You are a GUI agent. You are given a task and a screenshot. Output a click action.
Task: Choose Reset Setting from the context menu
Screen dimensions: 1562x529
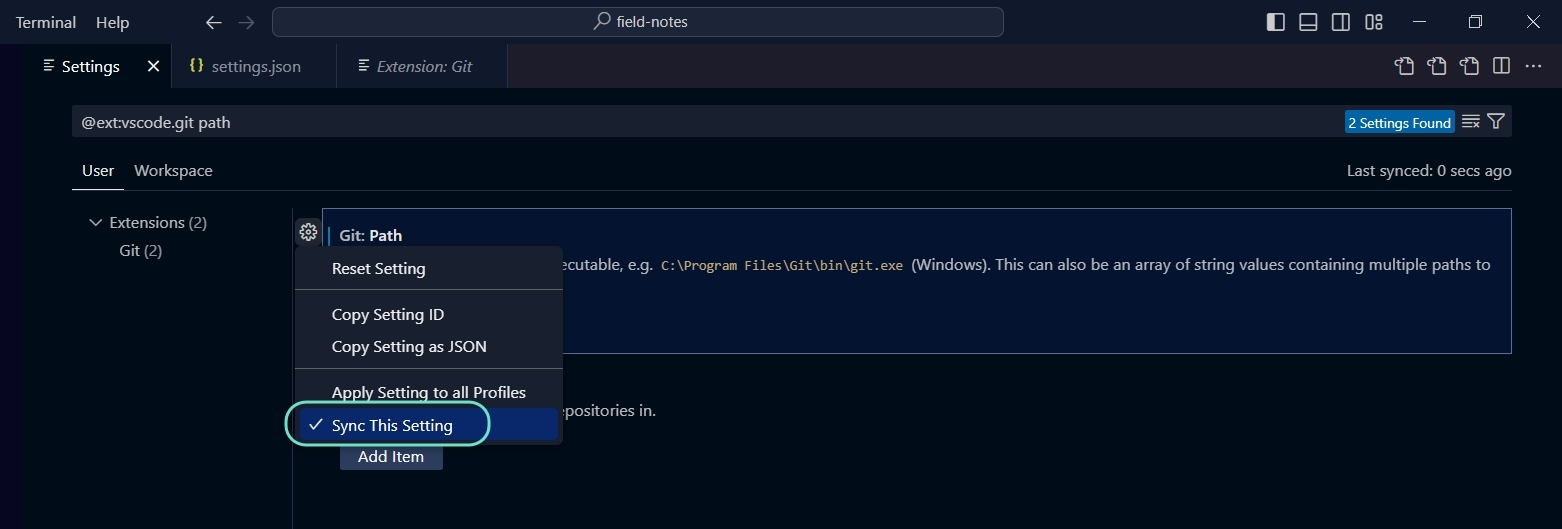click(378, 269)
